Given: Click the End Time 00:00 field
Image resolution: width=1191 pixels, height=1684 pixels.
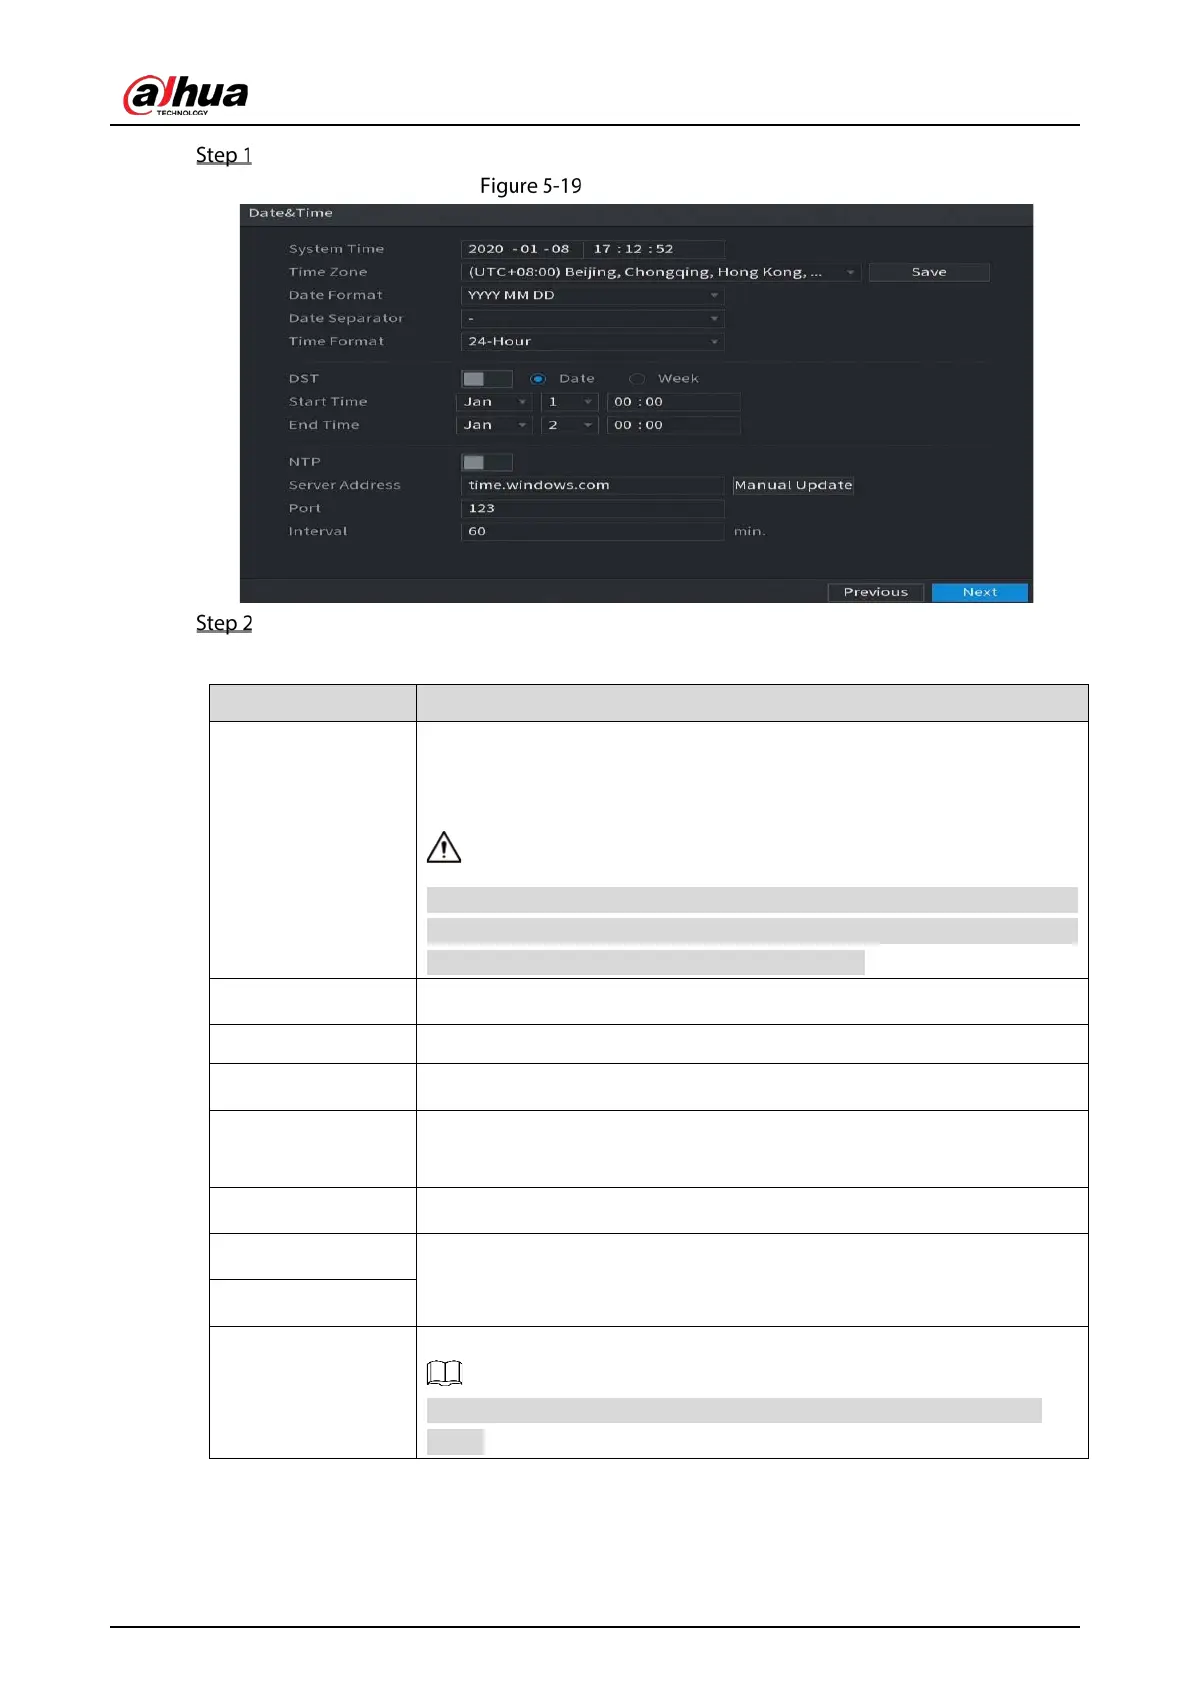Looking at the screenshot, I should 673,425.
